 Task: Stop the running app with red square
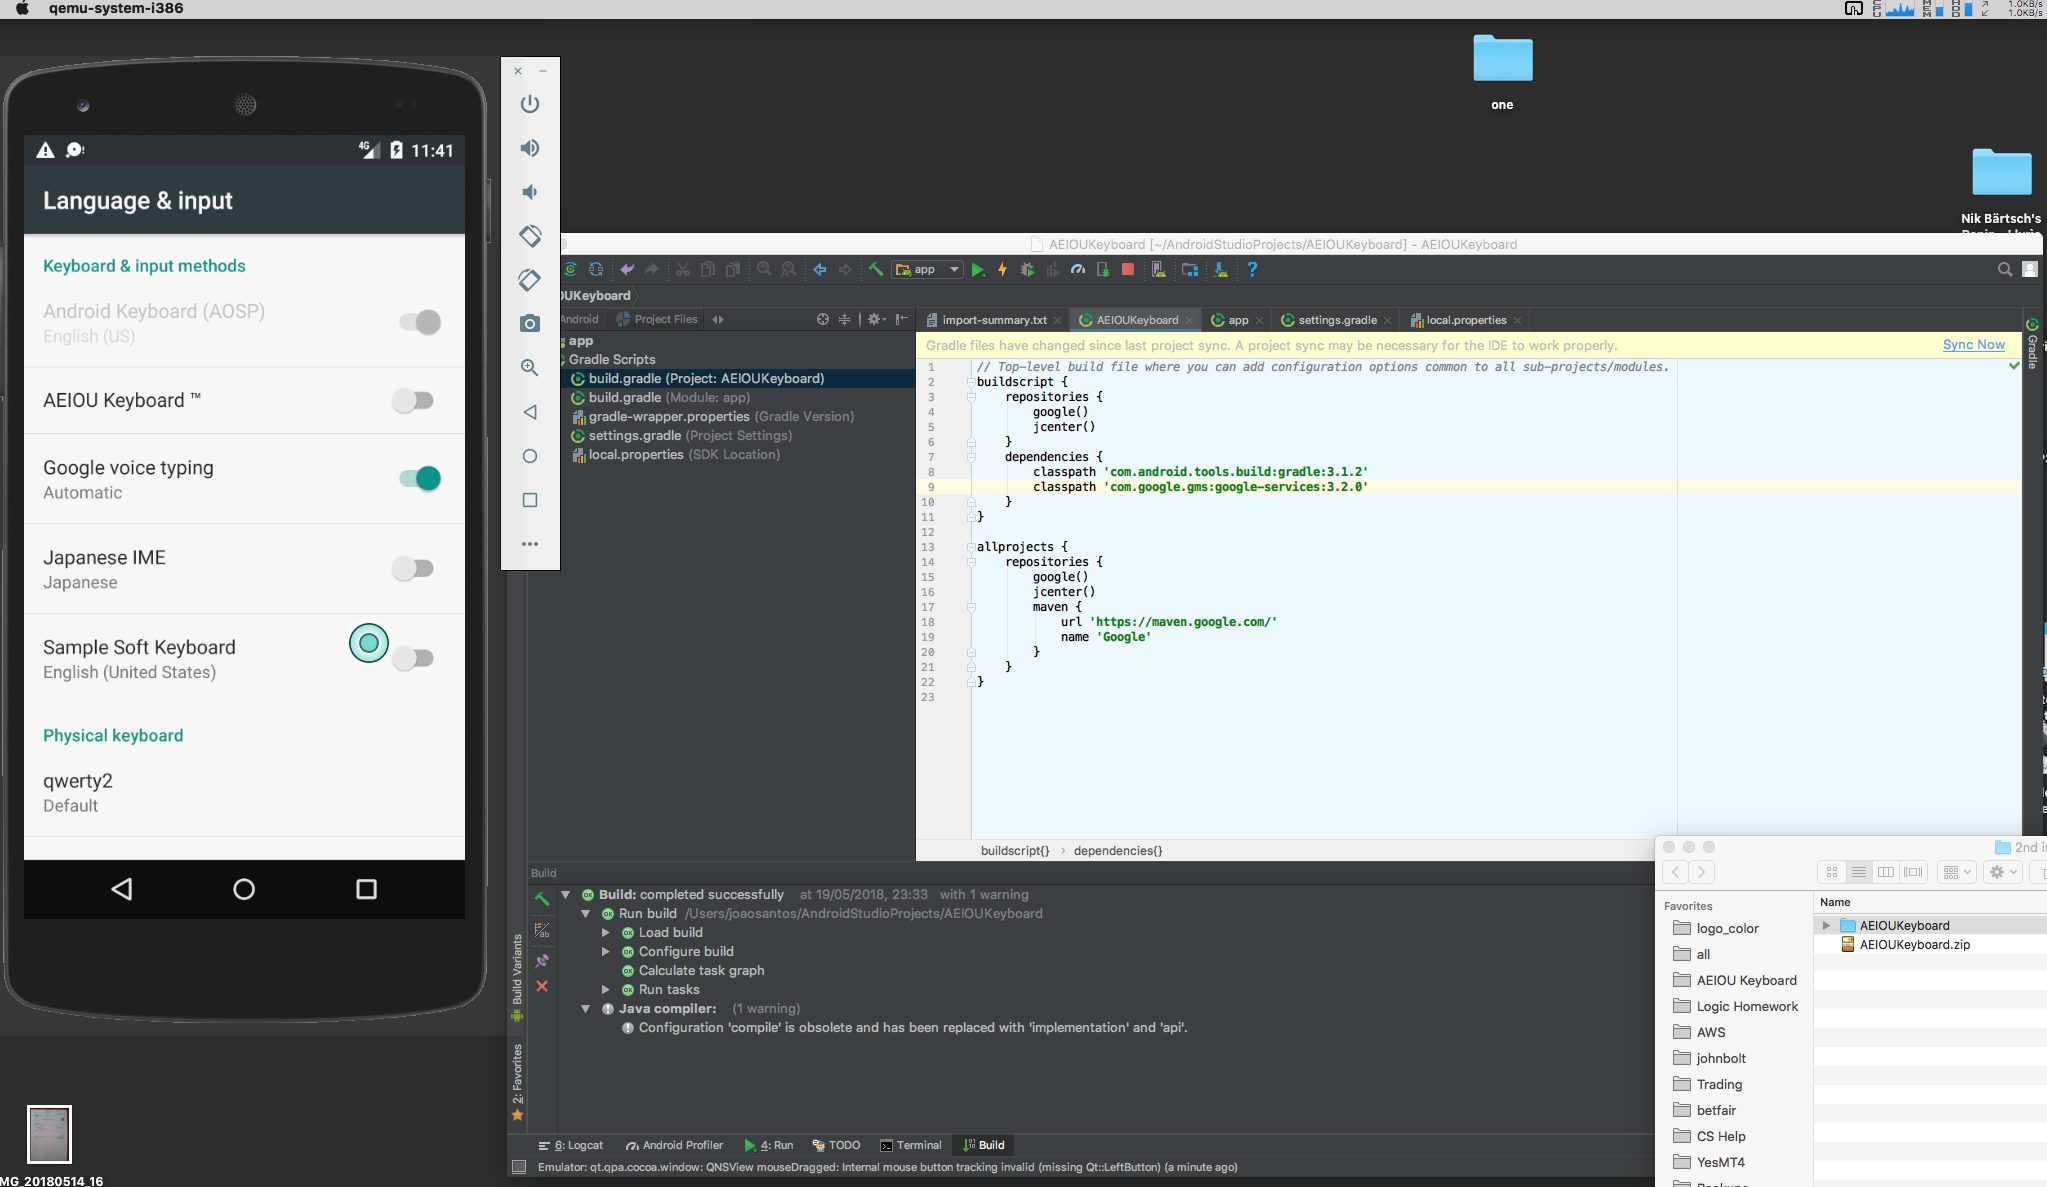click(x=1128, y=270)
